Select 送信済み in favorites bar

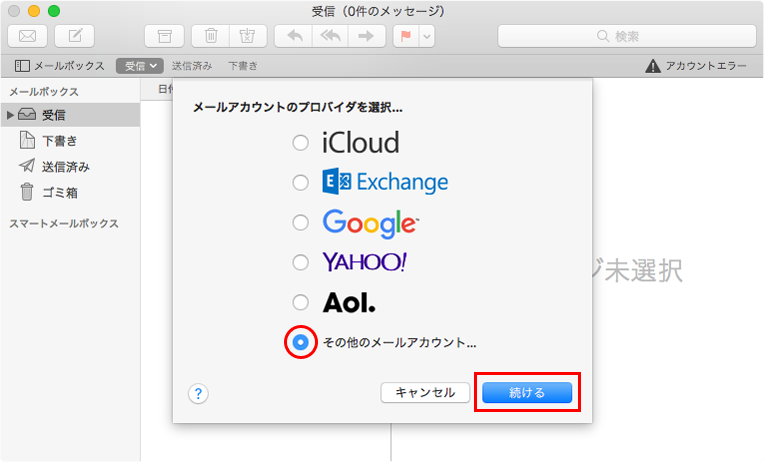coord(192,66)
